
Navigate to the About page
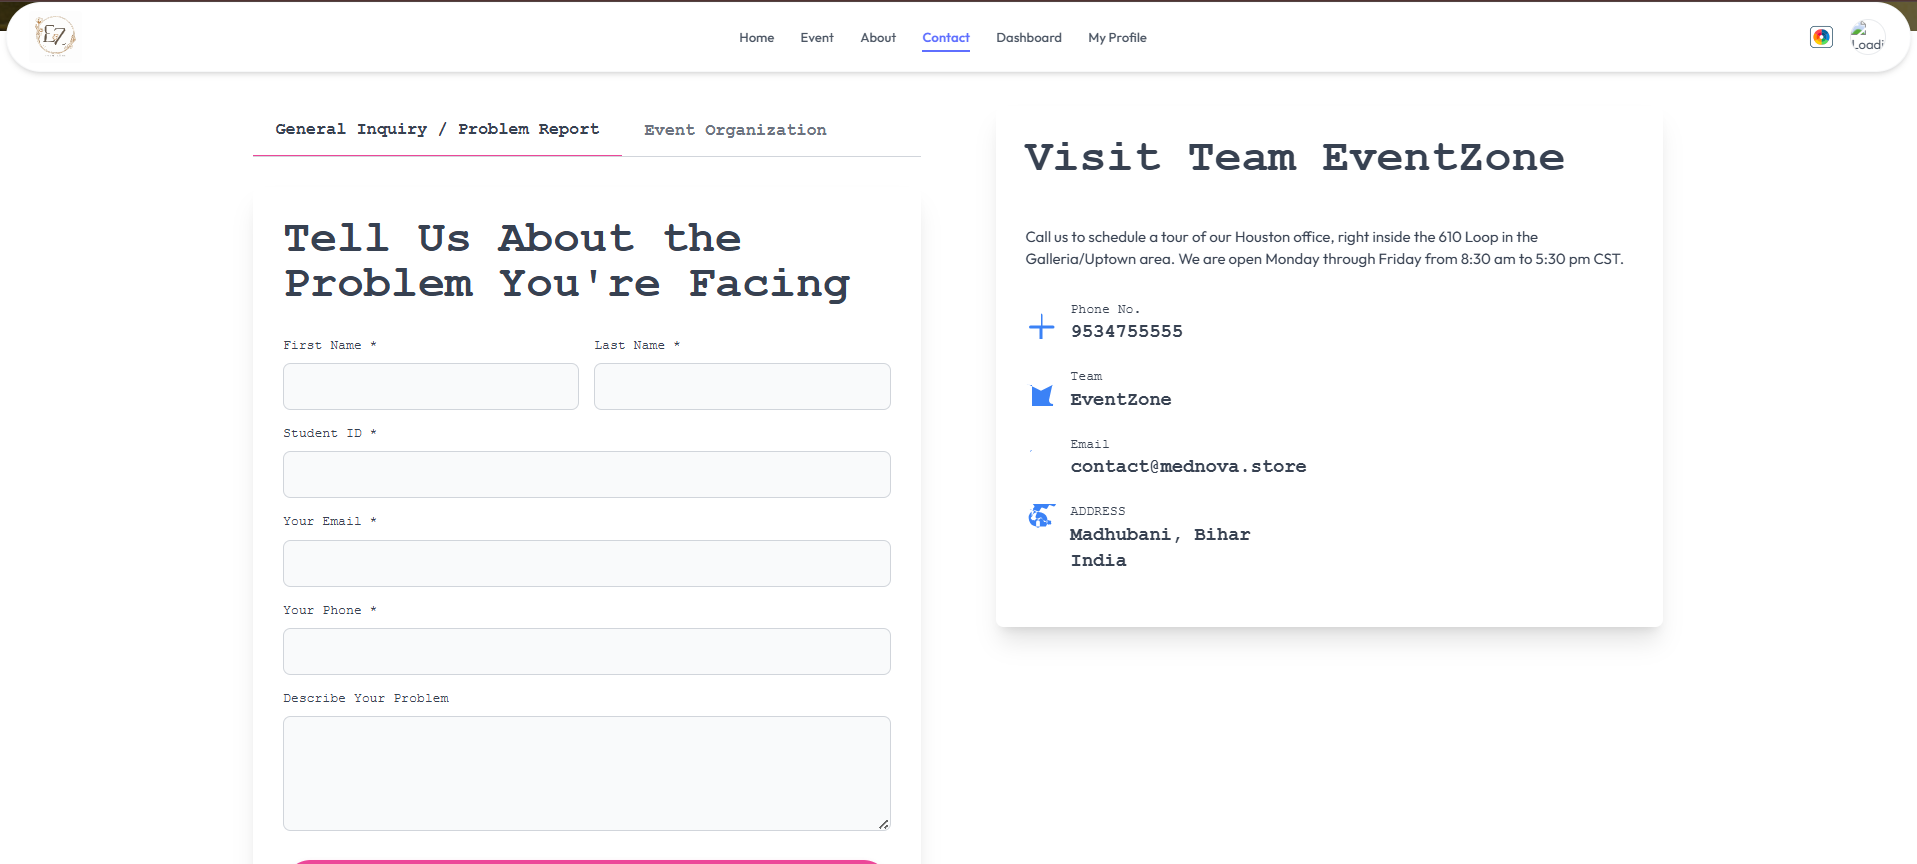(x=878, y=38)
